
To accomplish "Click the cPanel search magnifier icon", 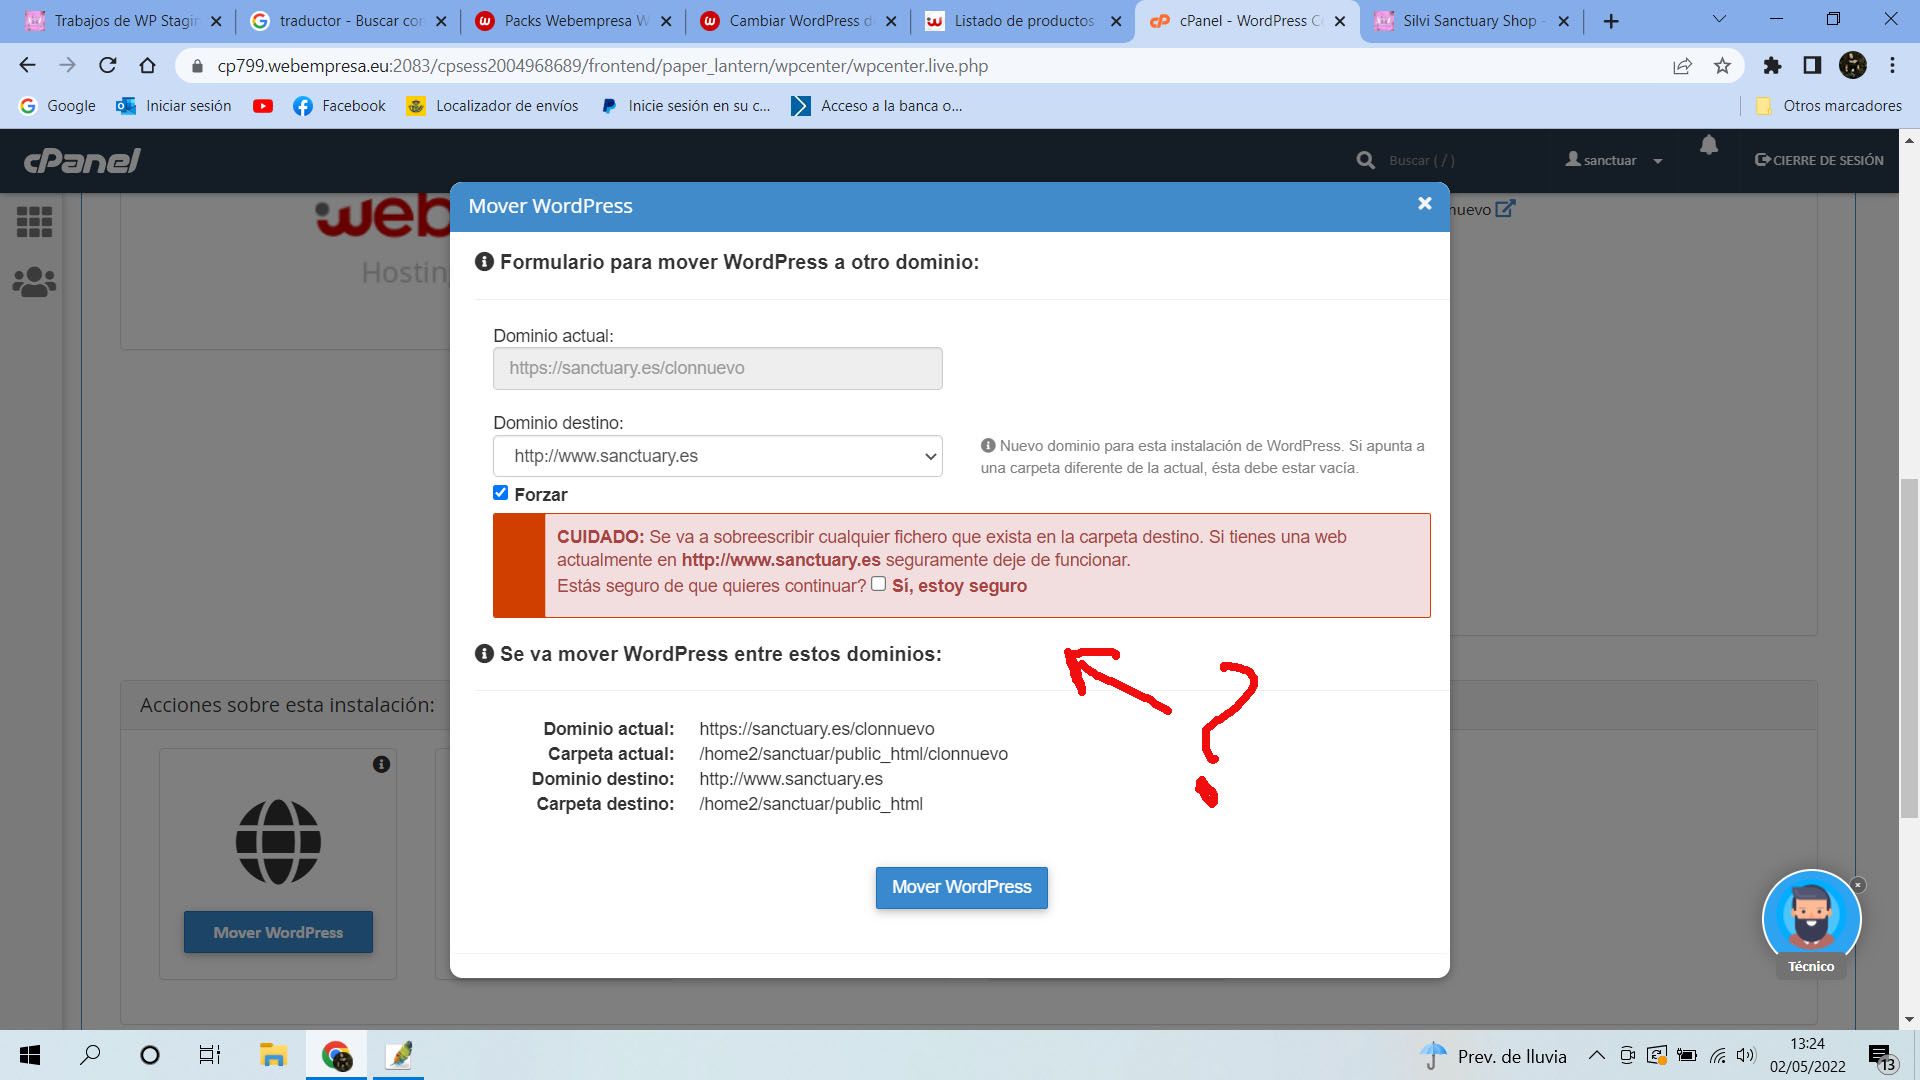I will tap(1365, 160).
